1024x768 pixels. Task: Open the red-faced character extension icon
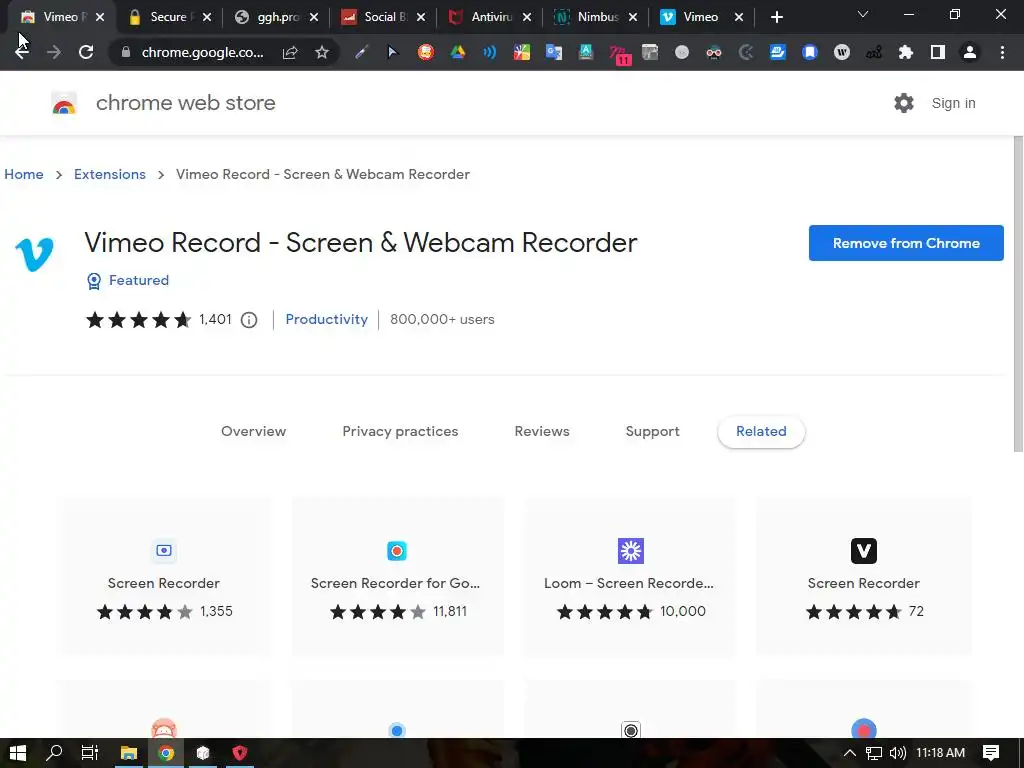tap(426, 52)
